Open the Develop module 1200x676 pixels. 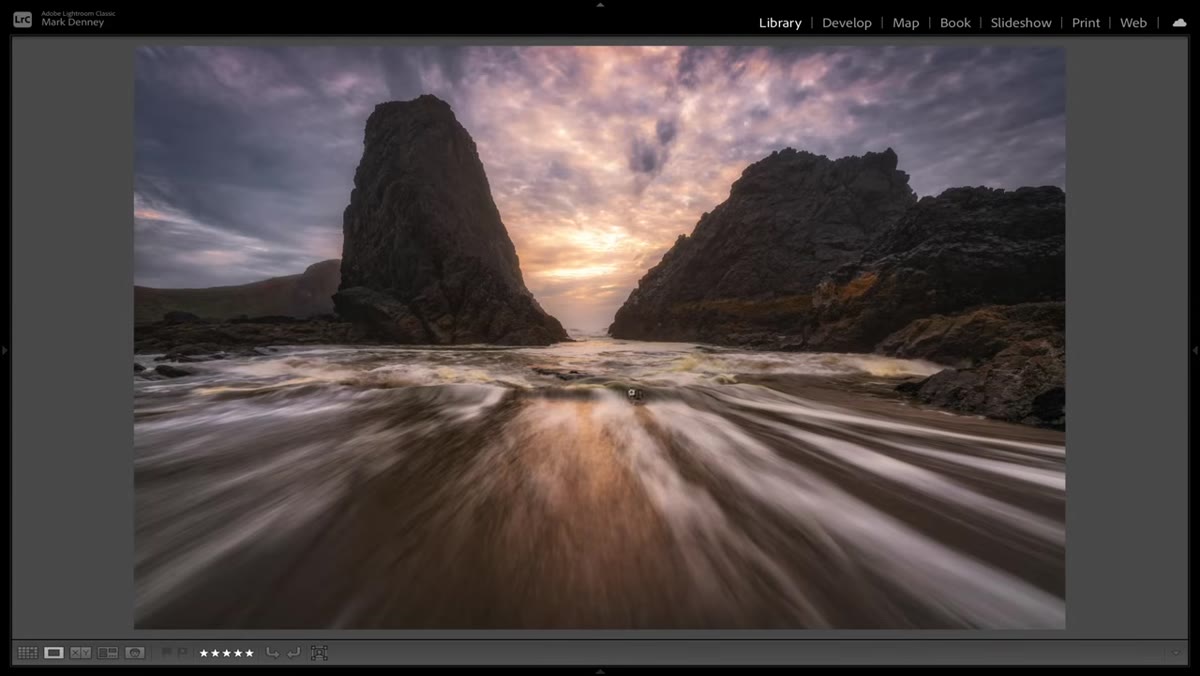click(847, 23)
